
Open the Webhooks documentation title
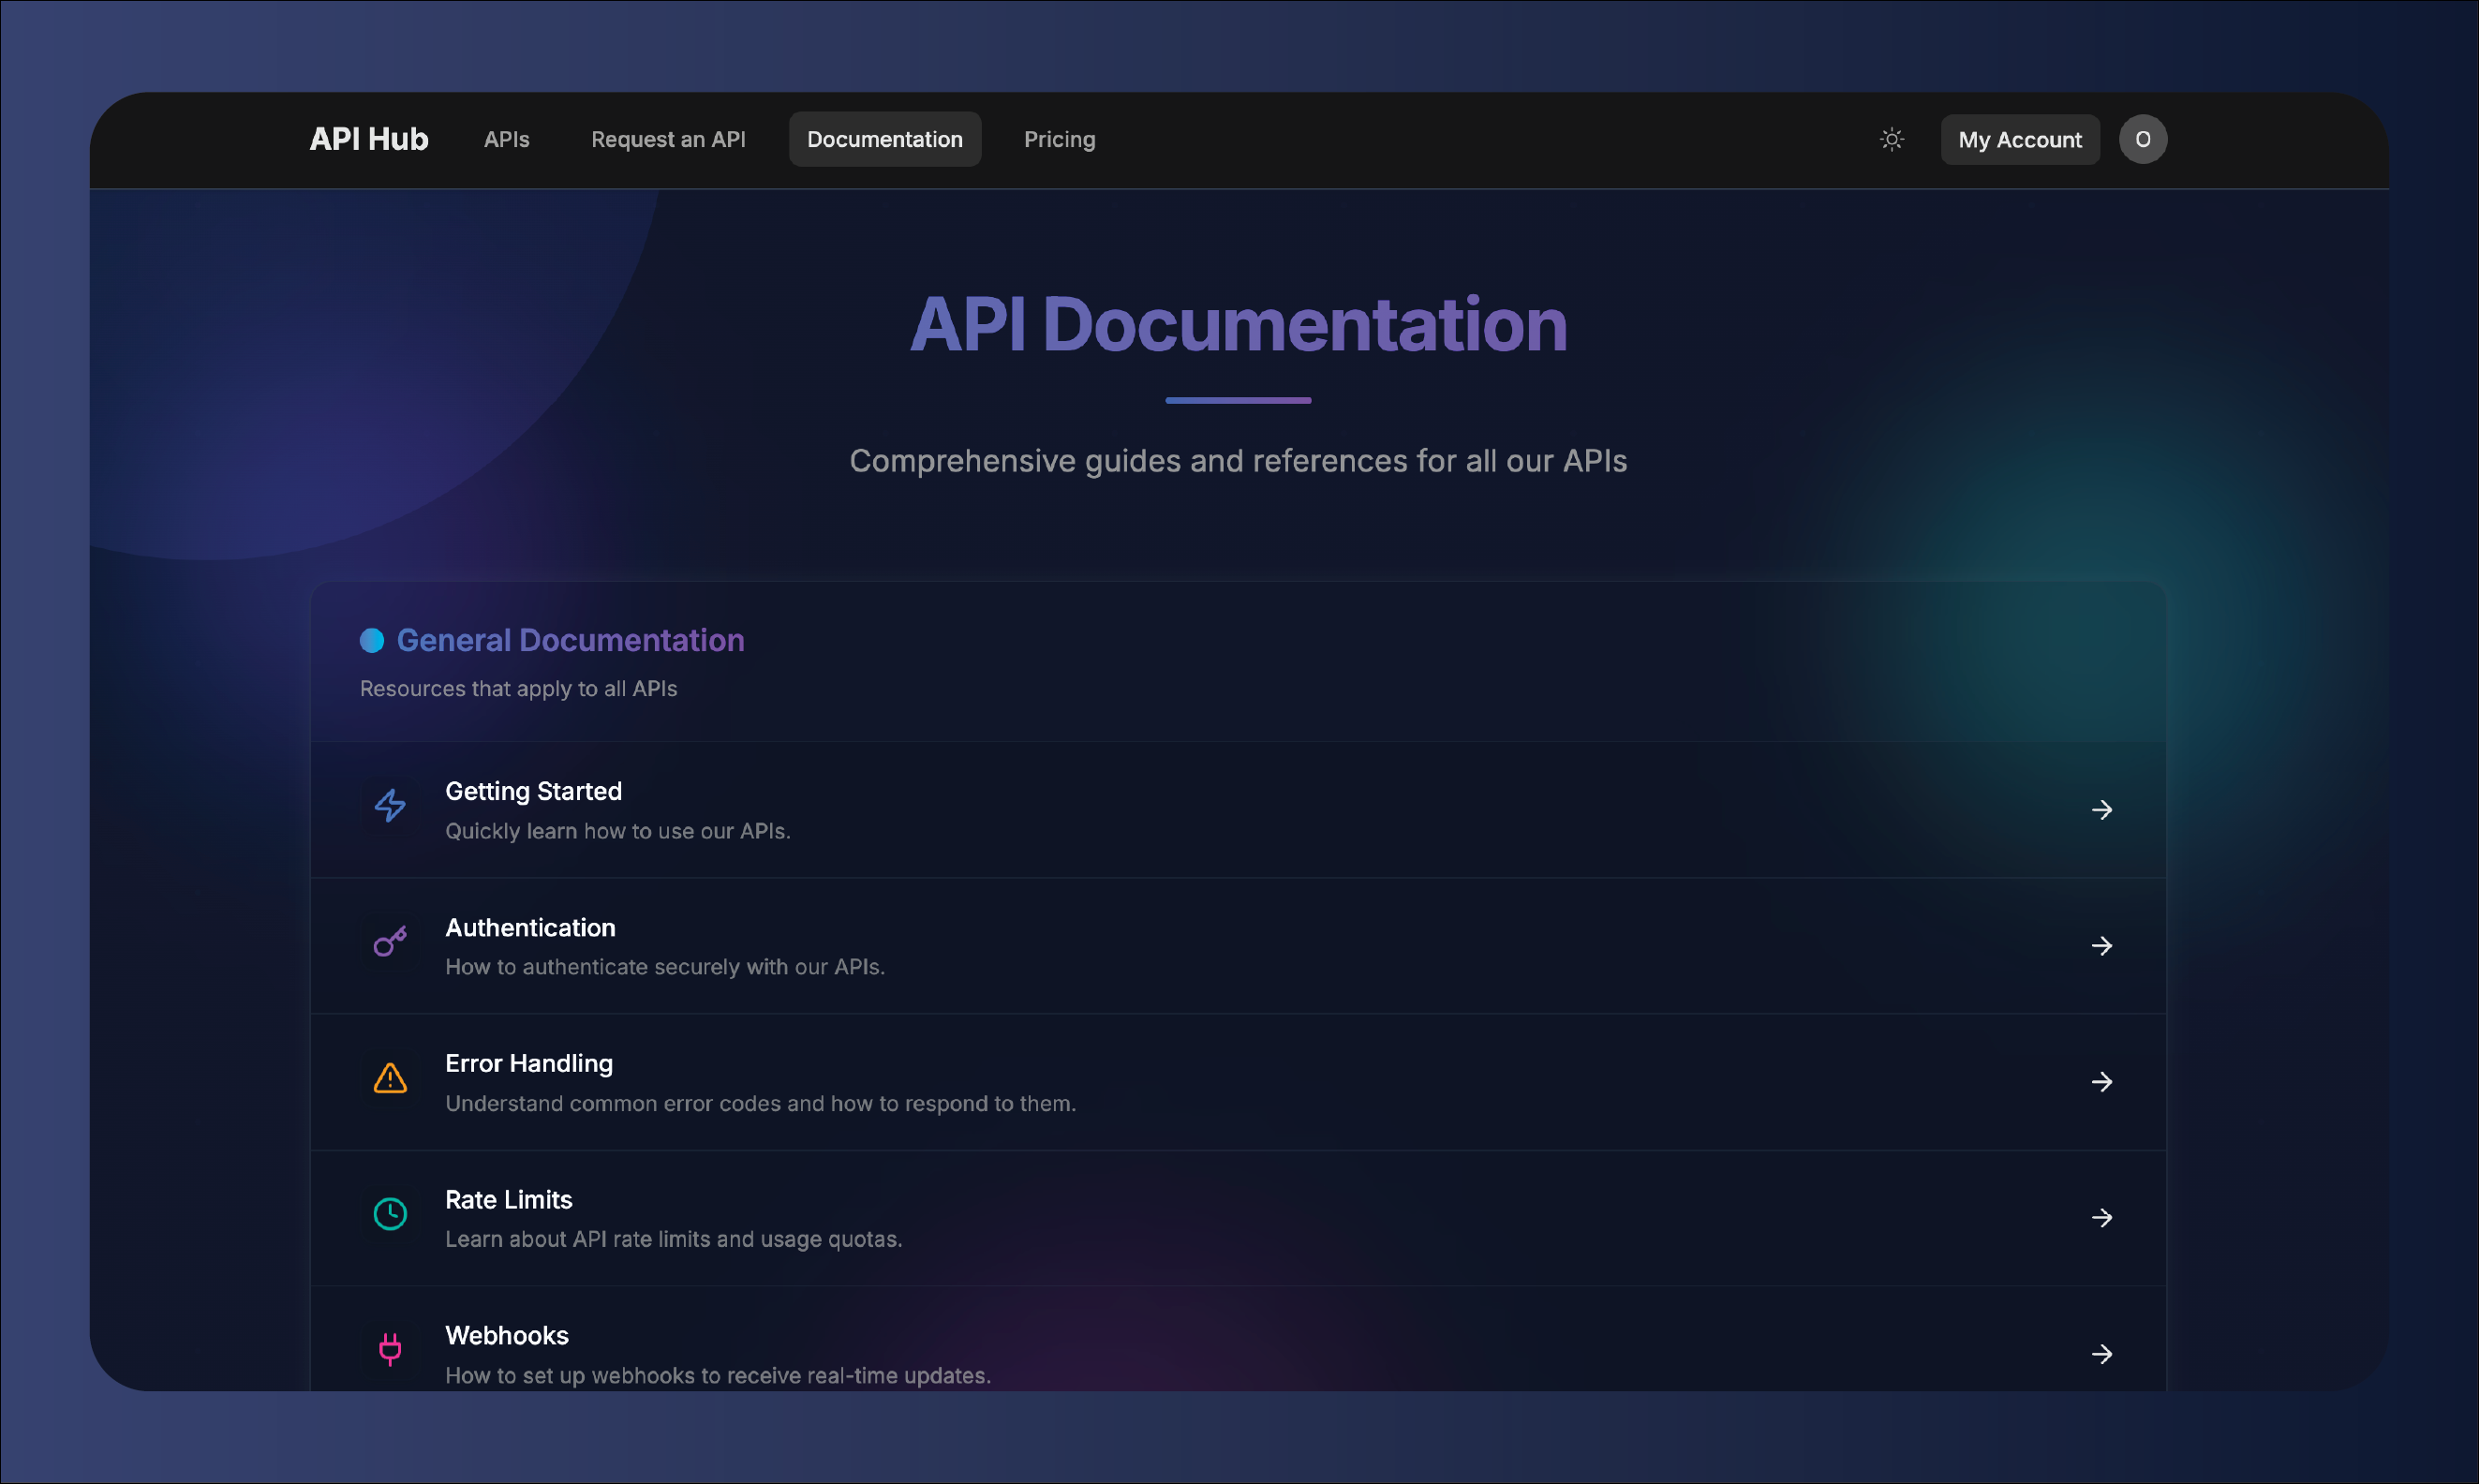coord(507,1336)
